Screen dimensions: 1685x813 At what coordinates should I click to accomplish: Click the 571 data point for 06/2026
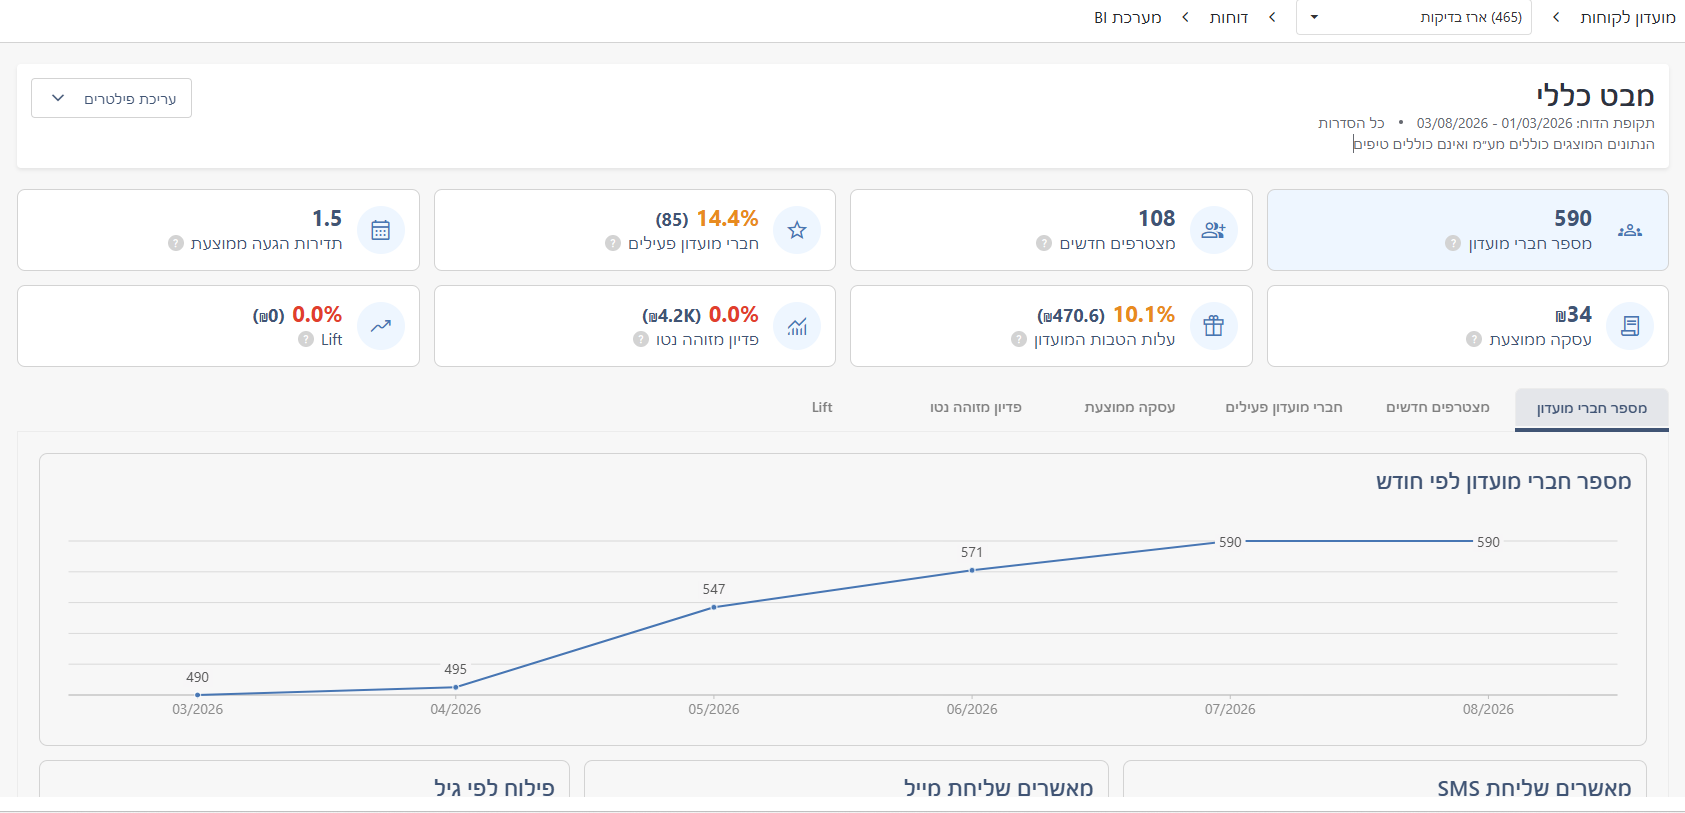(x=972, y=570)
